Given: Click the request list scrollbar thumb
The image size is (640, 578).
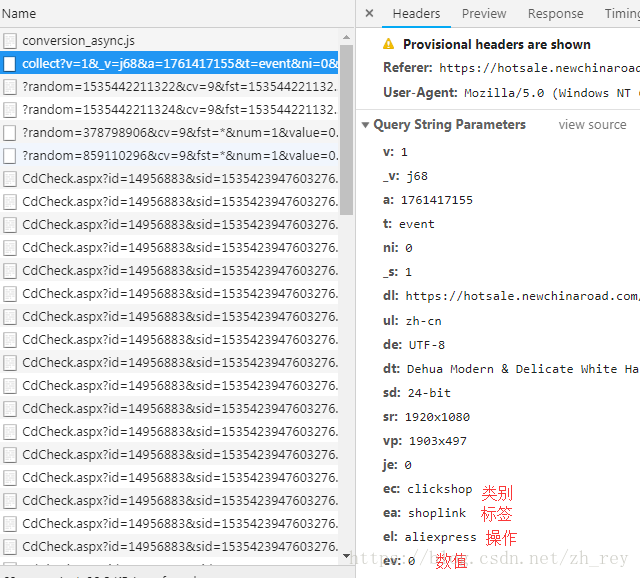Looking at the screenshot, I should tap(347, 129).
